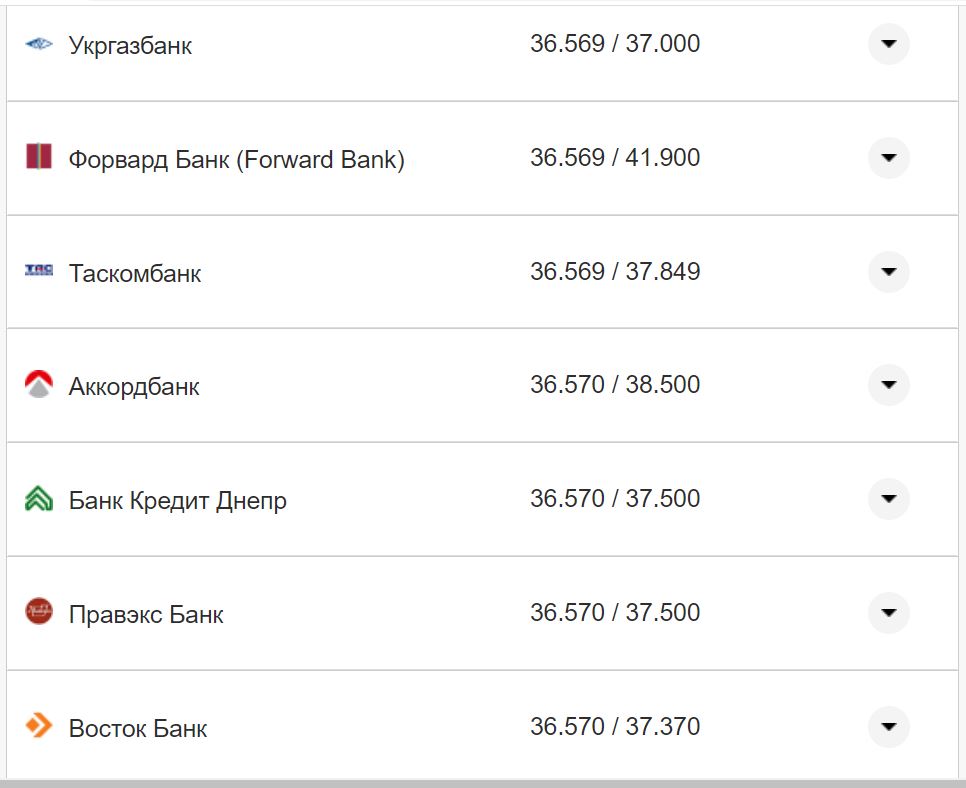Click the Восток Банк orange logo
This screenshot has height=788, width=966.
pos(38,725)
